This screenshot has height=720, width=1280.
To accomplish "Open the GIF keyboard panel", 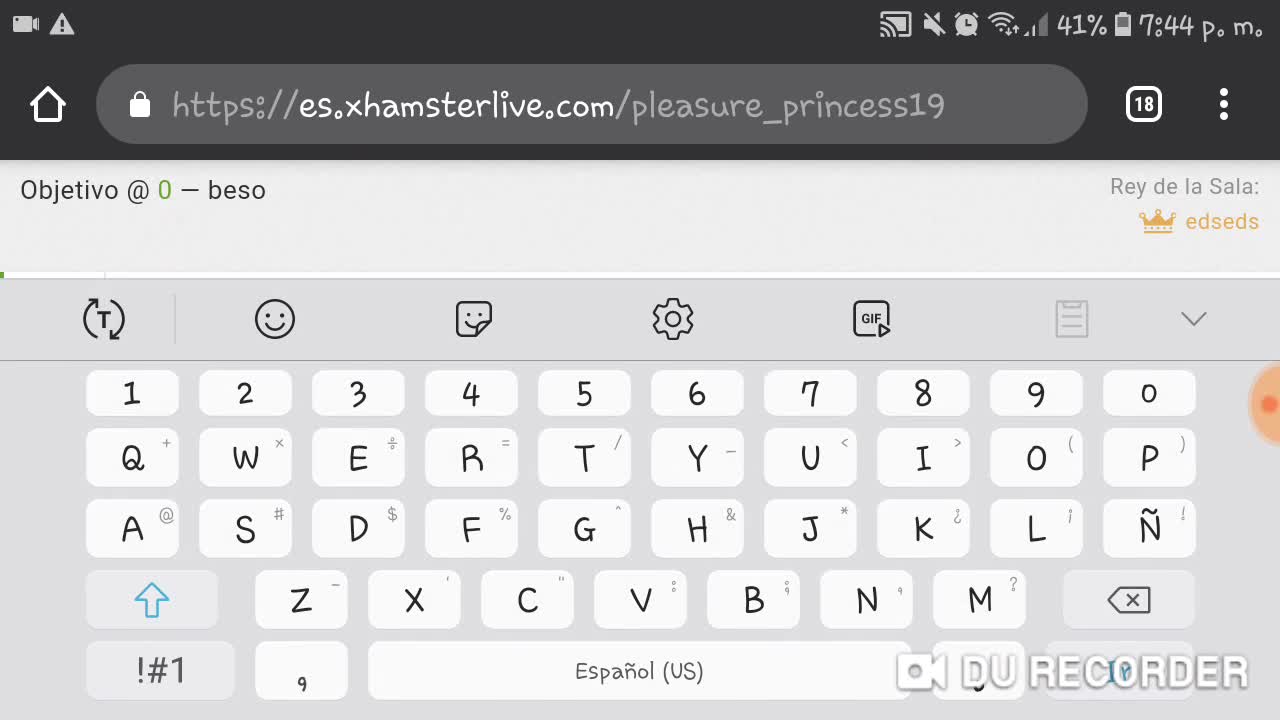I will [x=871, y=319].
